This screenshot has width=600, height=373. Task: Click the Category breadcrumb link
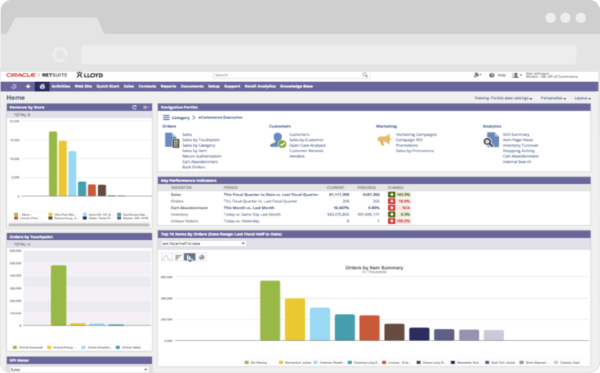[x=181, y=118]
